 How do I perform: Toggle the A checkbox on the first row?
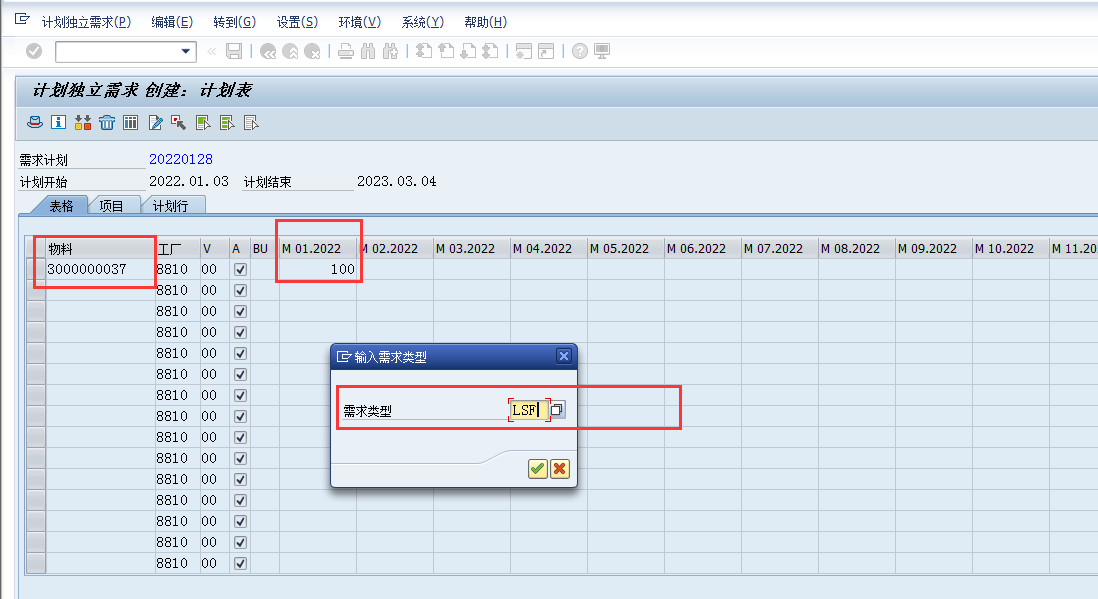point(239,269)
